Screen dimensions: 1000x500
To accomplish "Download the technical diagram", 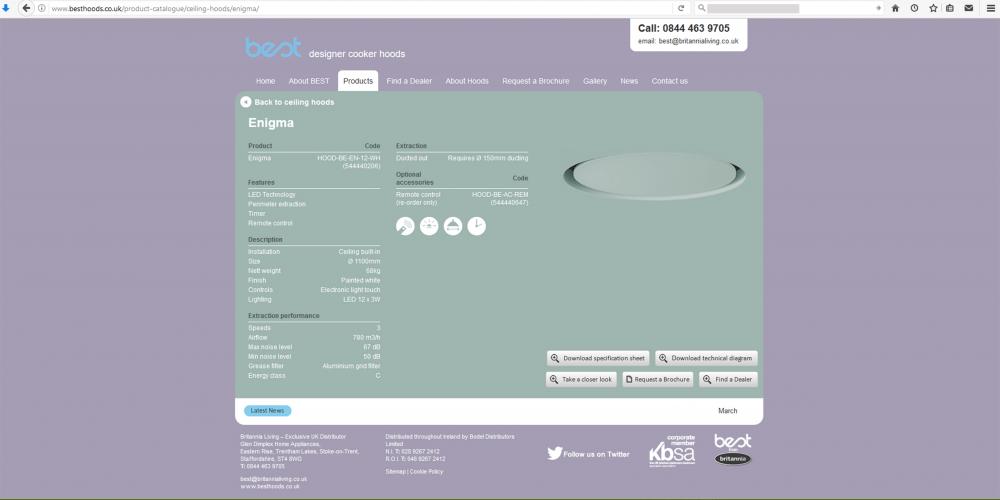I will pyautogui.click(x=707, y=358).
